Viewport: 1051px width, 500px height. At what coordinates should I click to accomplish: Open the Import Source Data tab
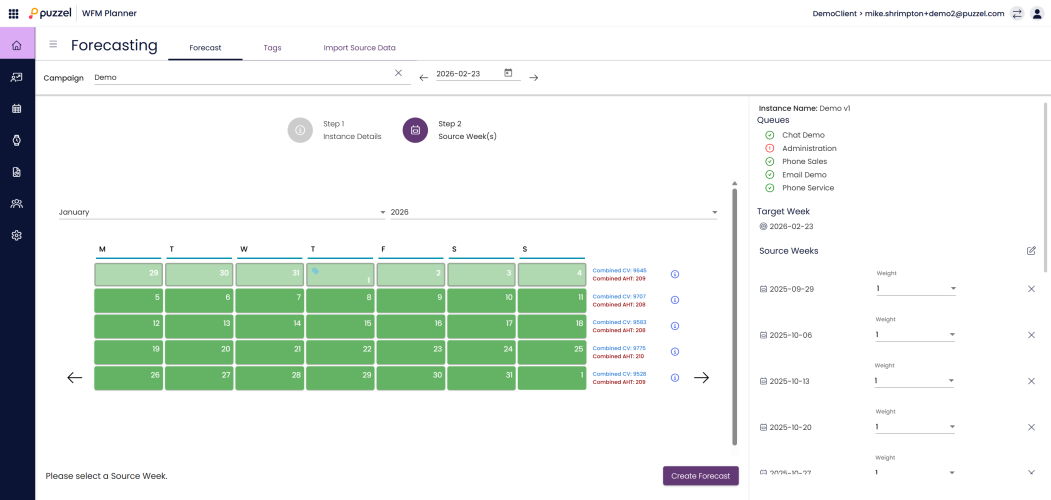coord(359,48)
